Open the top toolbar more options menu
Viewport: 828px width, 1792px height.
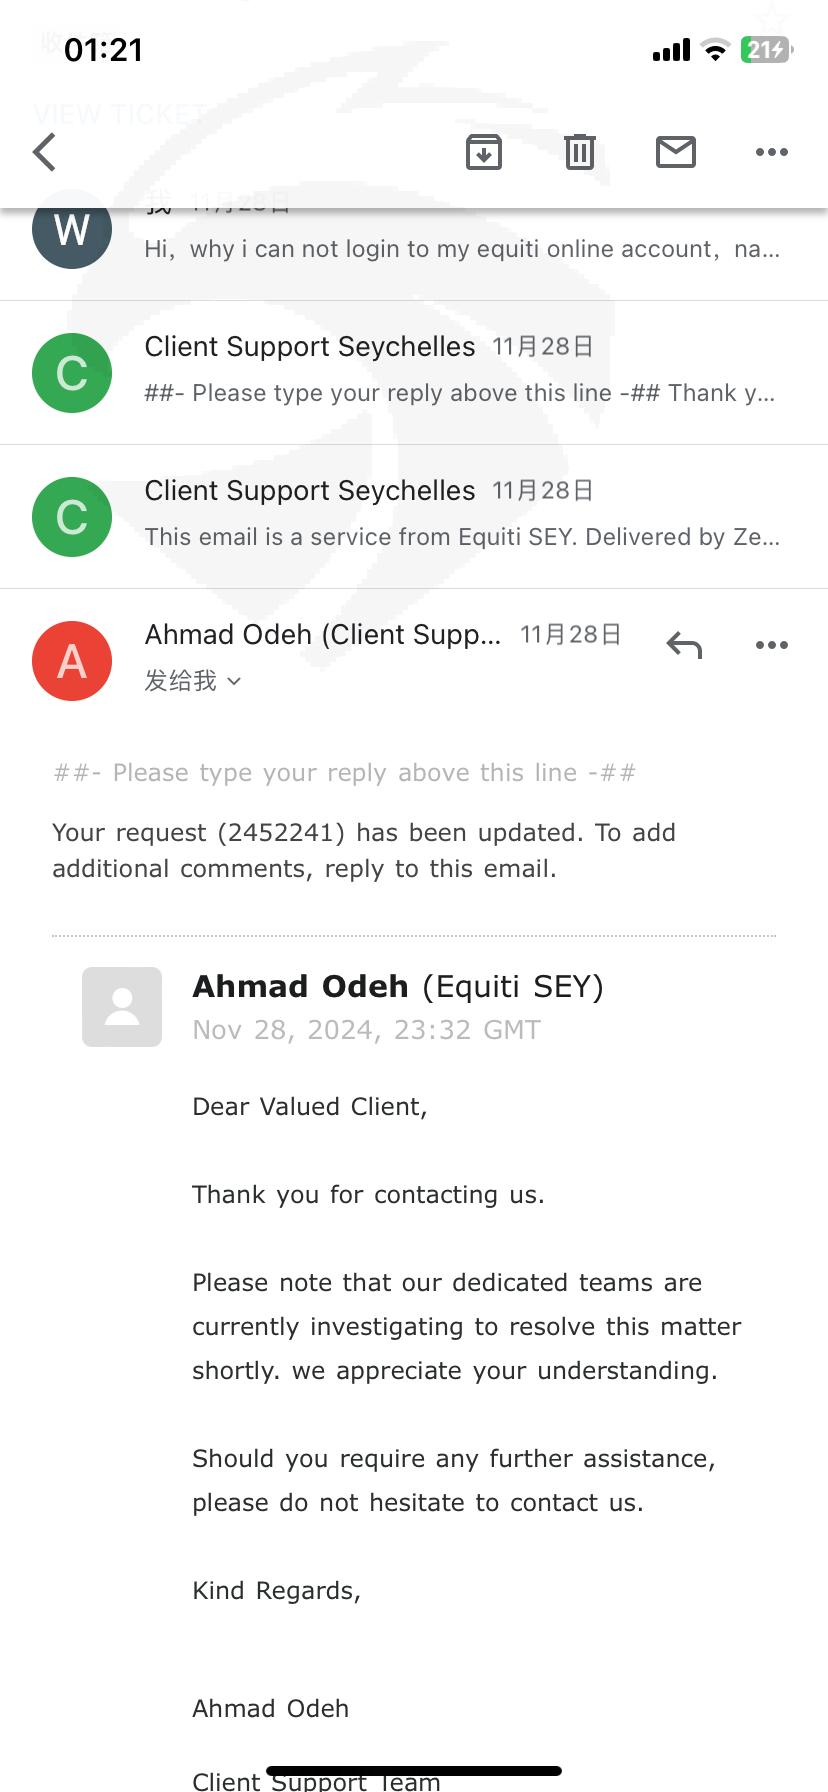[x=772, y=152]
